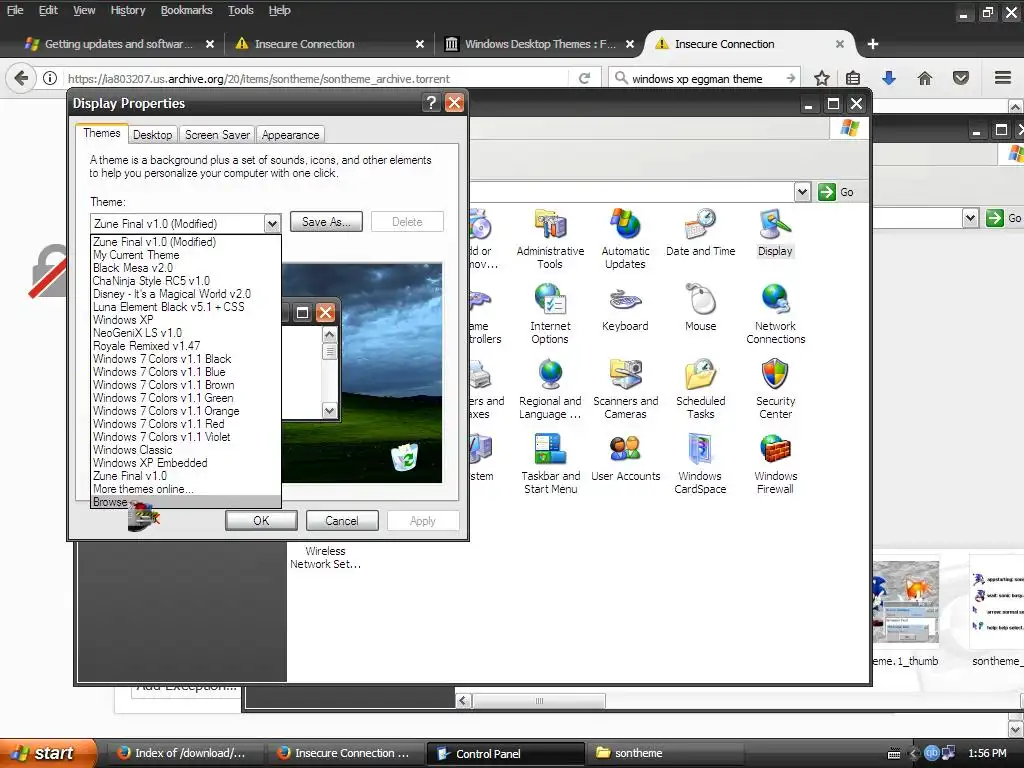Open Date and Time icon
This screenshot has height=768, width=1024.
tap(700, 232)
